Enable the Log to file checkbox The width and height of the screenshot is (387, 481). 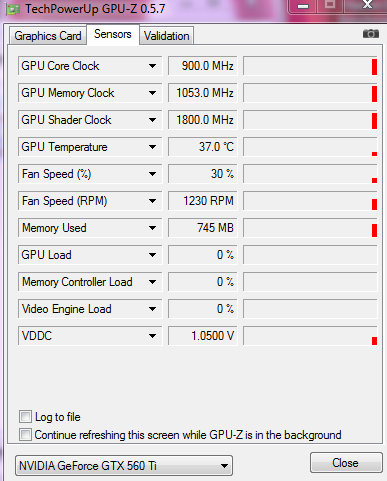25,417
